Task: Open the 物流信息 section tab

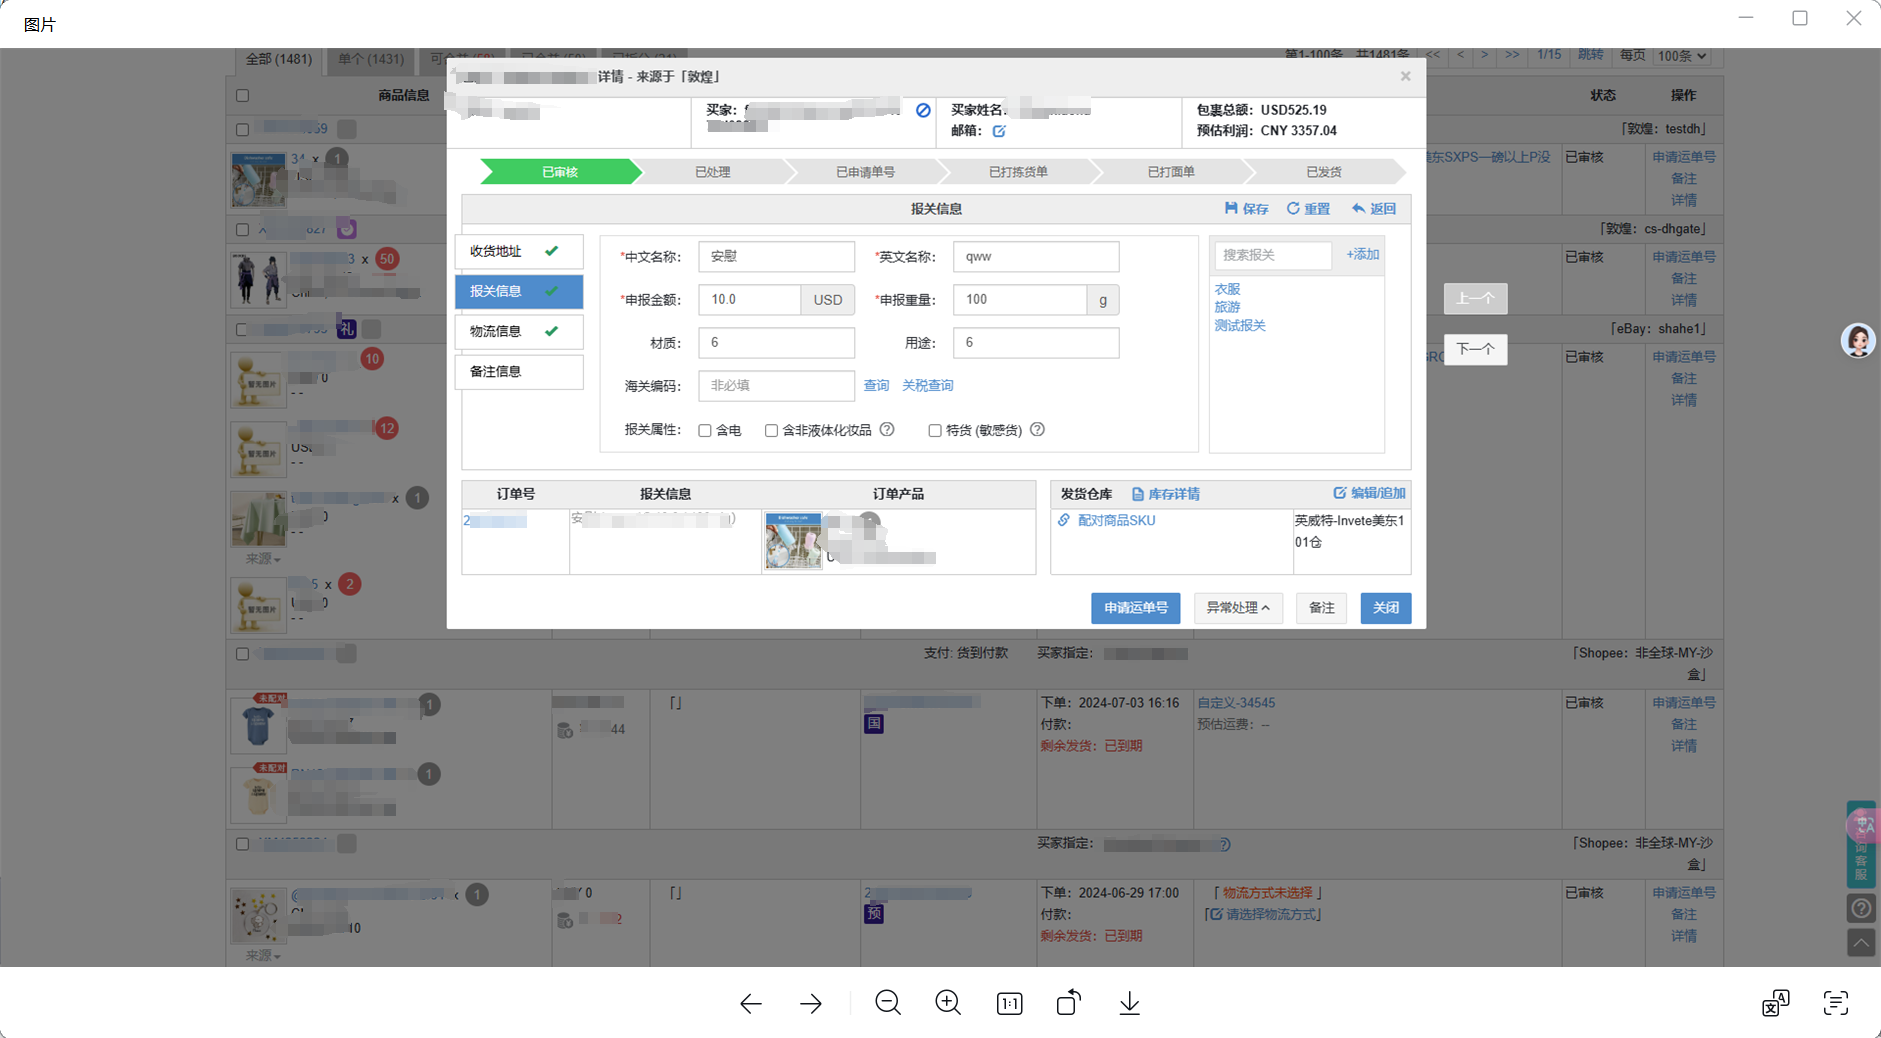Action: 519,331
